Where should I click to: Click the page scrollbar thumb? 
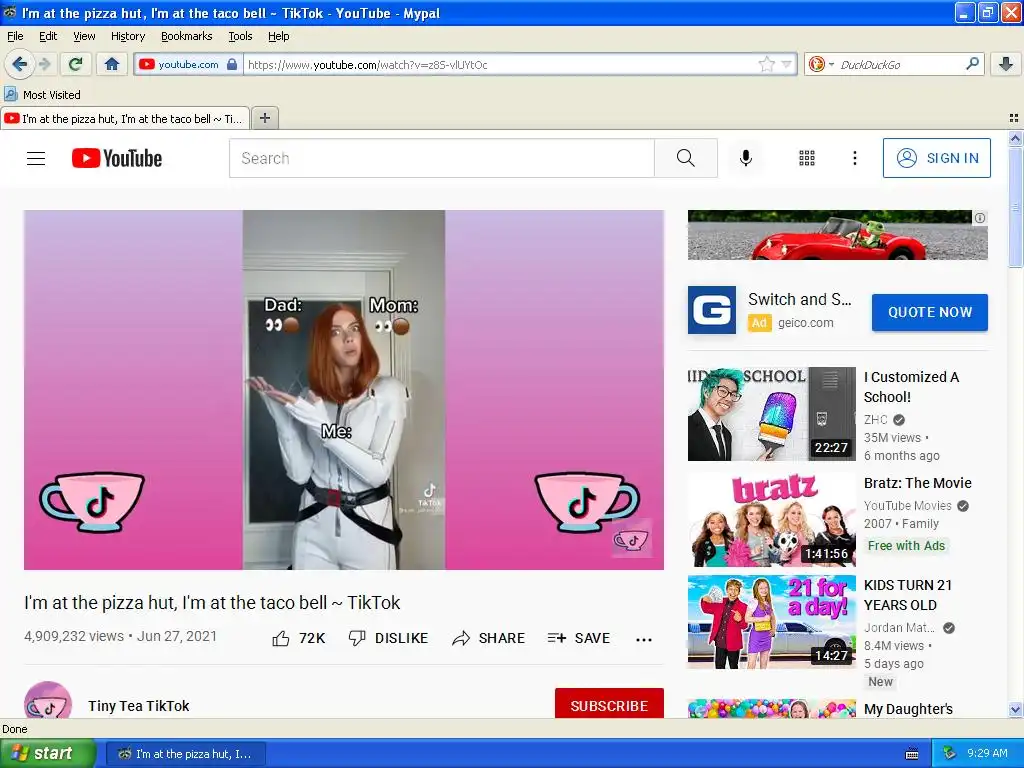(x=1015, y=208)
